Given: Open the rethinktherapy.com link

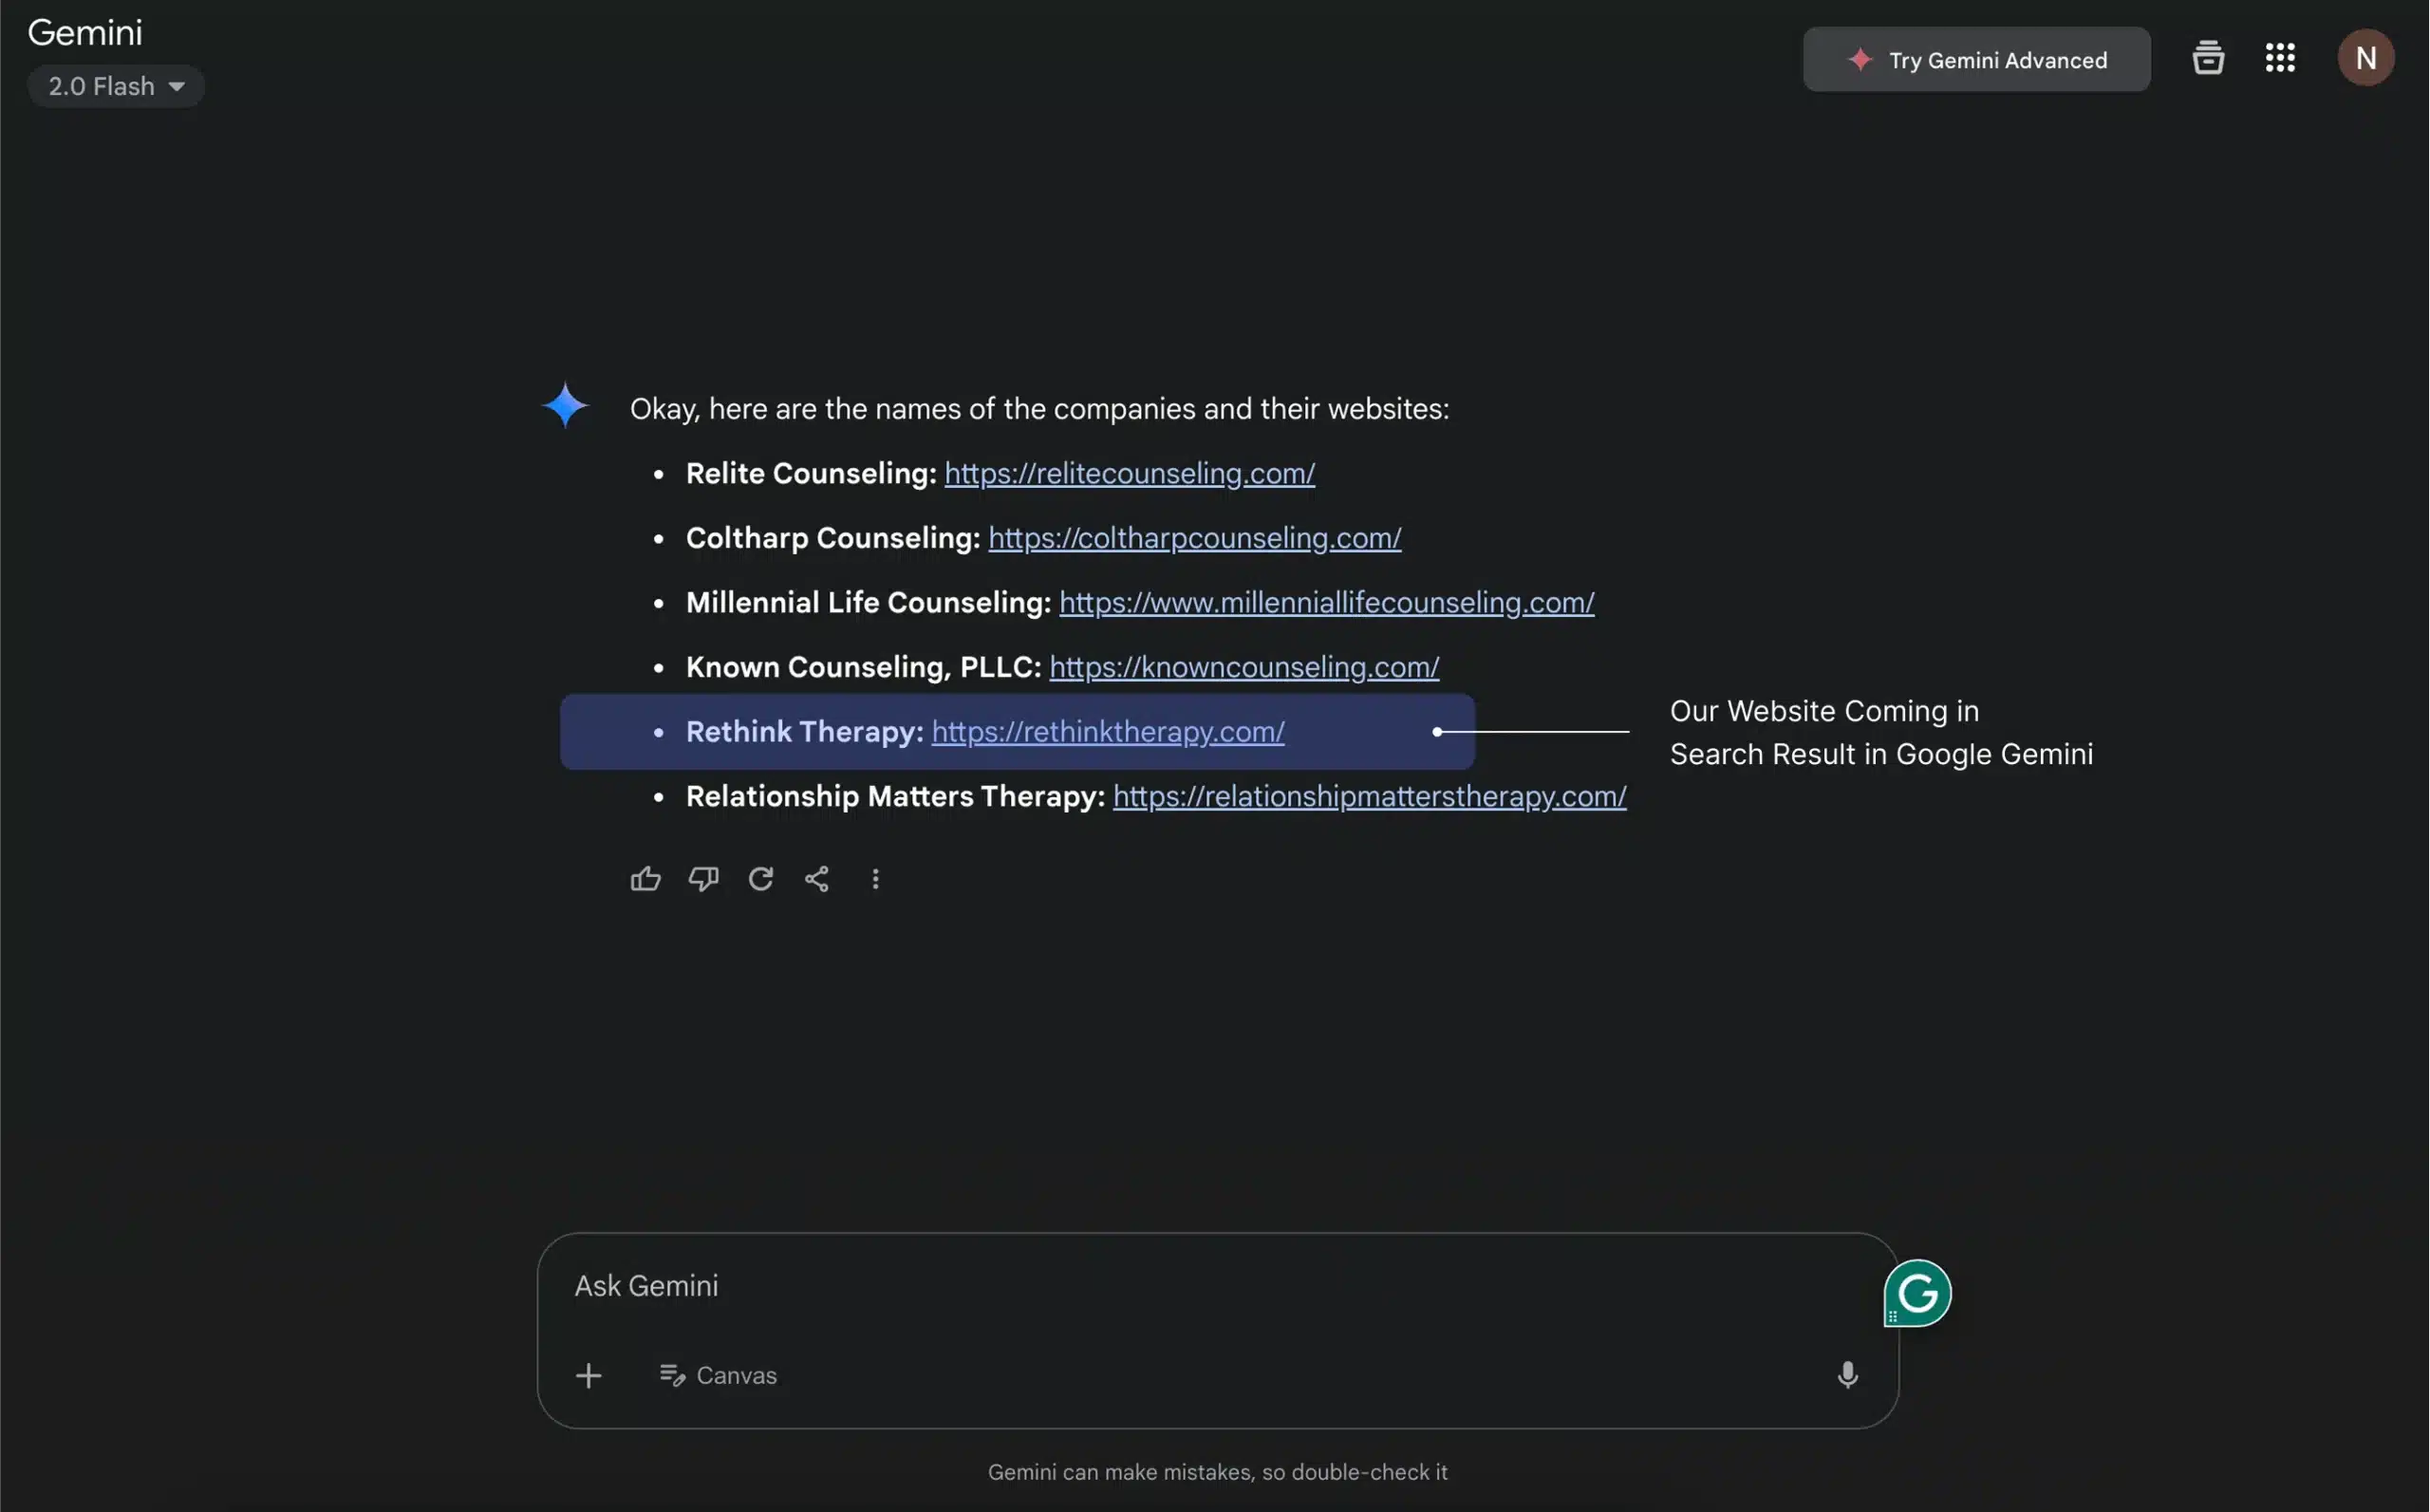Looking at the screenshot, I should (x=1108, y=732).
